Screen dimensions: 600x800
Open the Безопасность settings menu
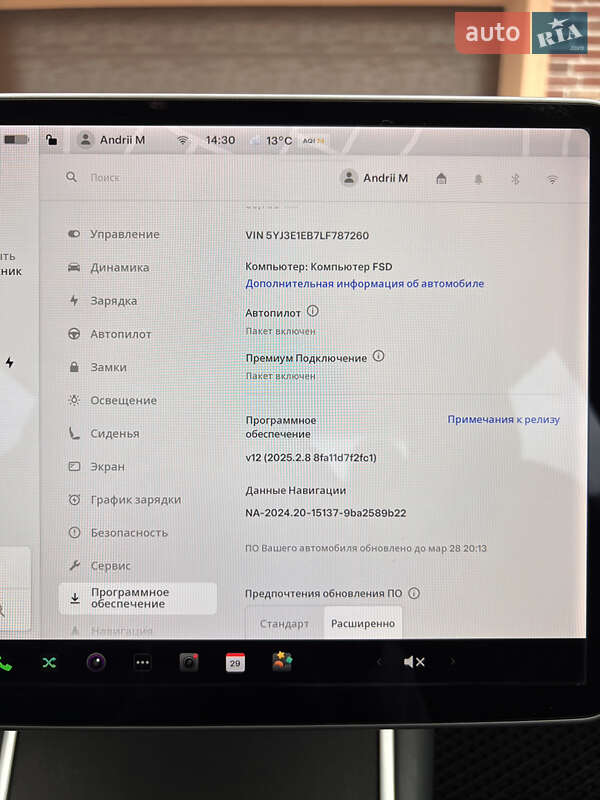(118, 533)
